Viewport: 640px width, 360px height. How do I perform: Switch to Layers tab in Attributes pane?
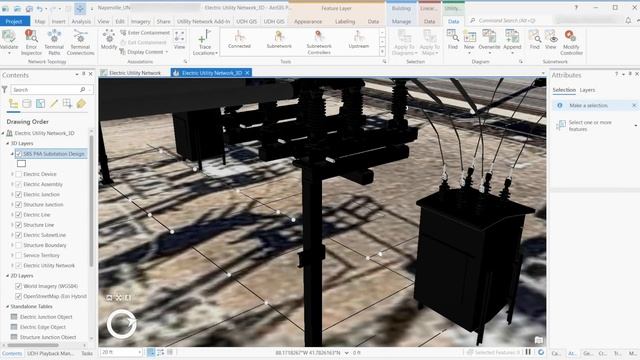(587, 90)
